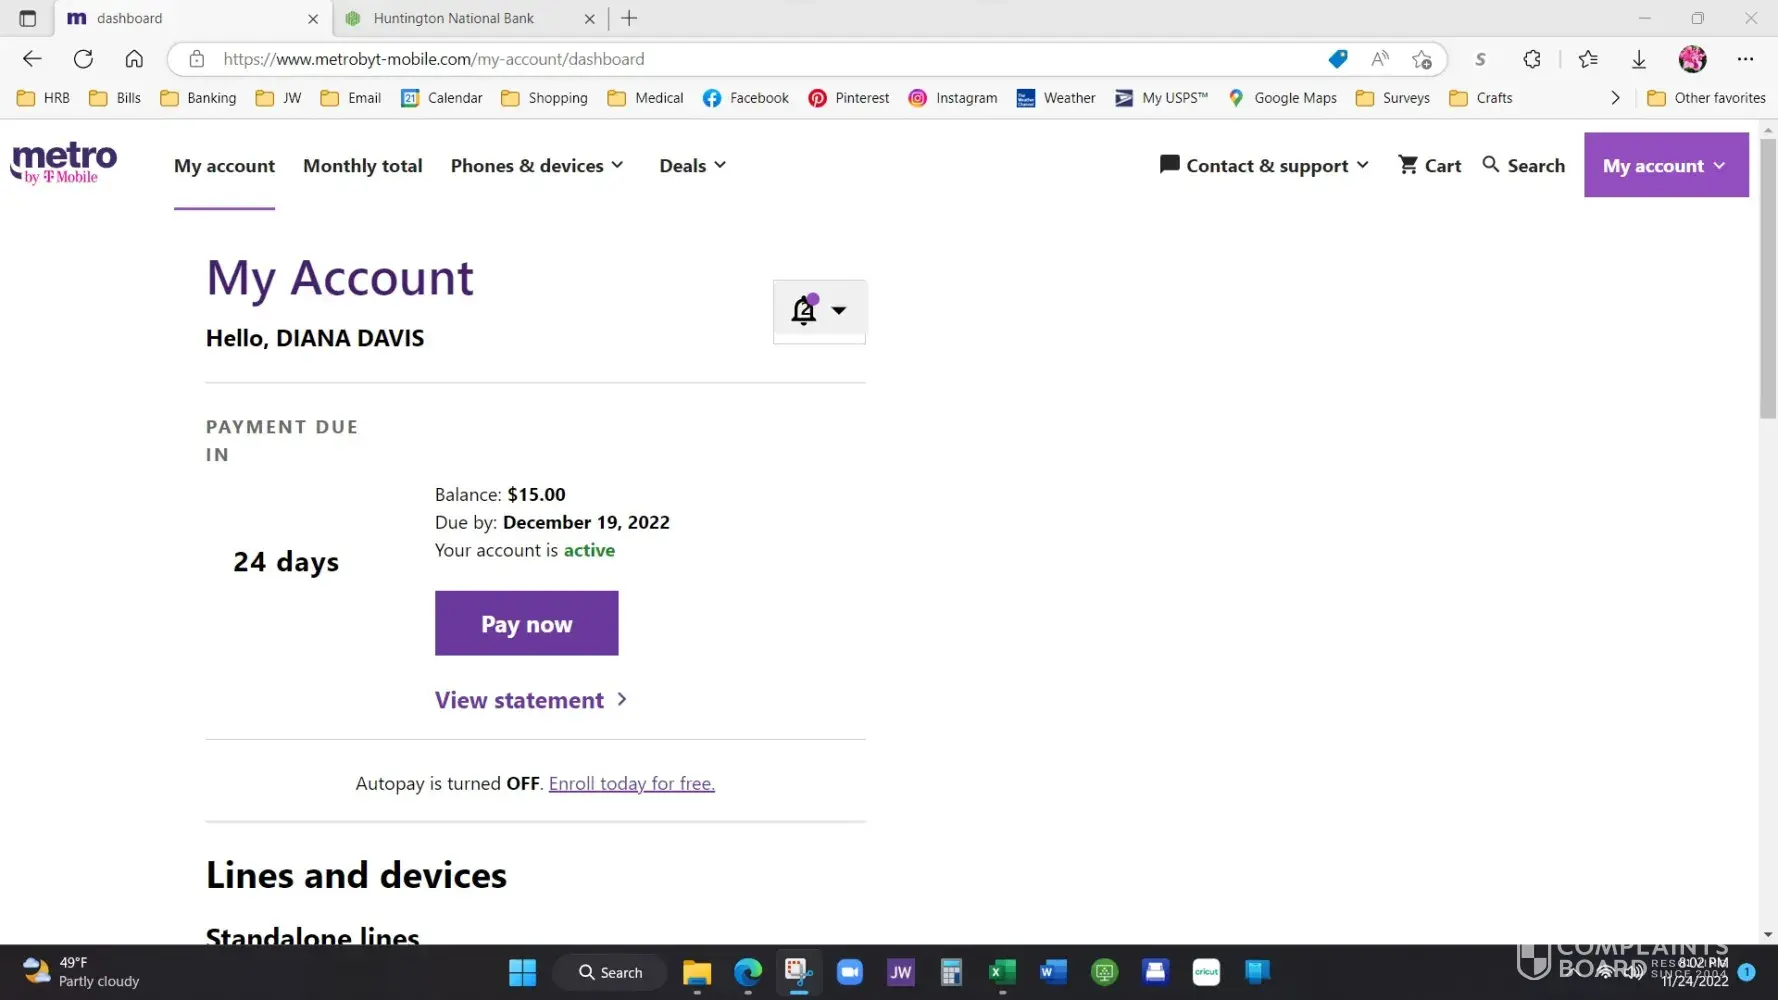Open the JW app from taskbar
Viewport: 1778px width, 1000px height.
click(x=900, y=972)
